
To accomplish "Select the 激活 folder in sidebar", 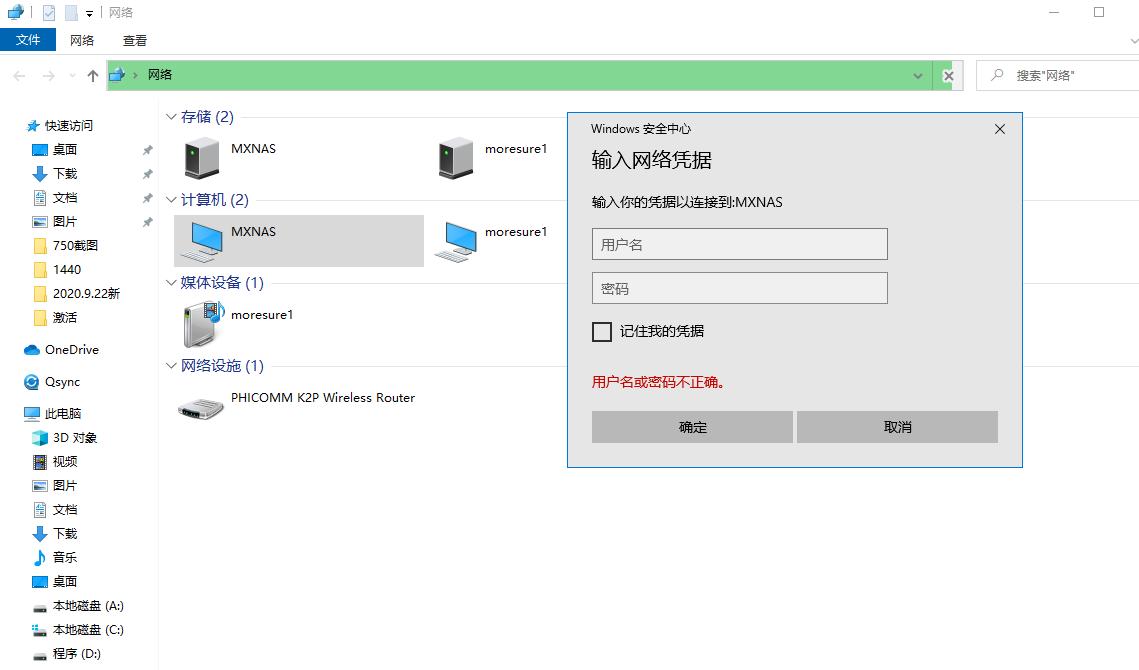I will 65,318.
